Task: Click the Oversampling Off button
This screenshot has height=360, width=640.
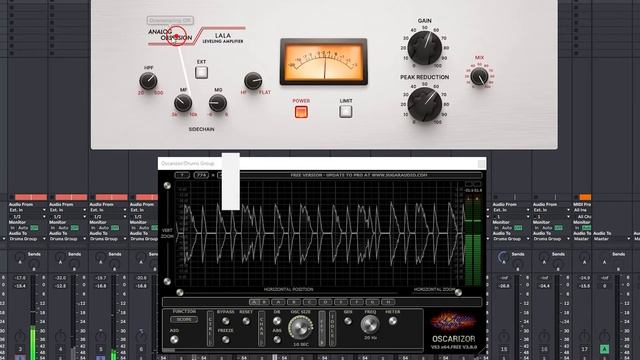Action: pyautogui.click(x=170, y=20)
